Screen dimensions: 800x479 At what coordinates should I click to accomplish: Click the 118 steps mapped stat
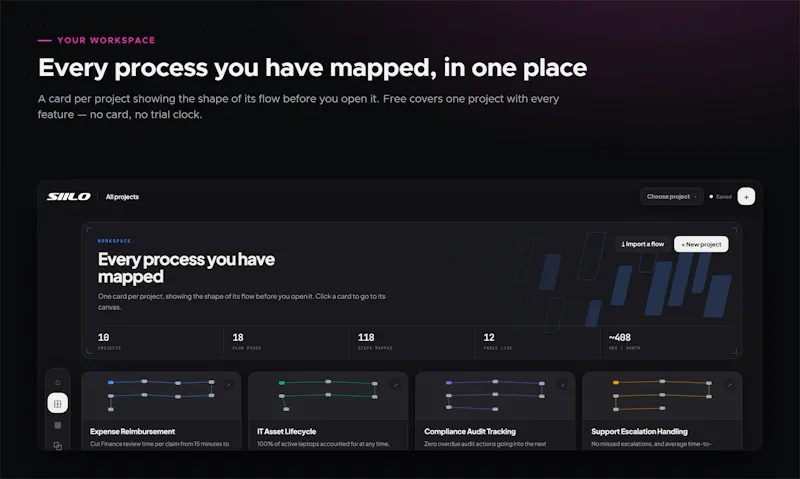coord(375,341)
